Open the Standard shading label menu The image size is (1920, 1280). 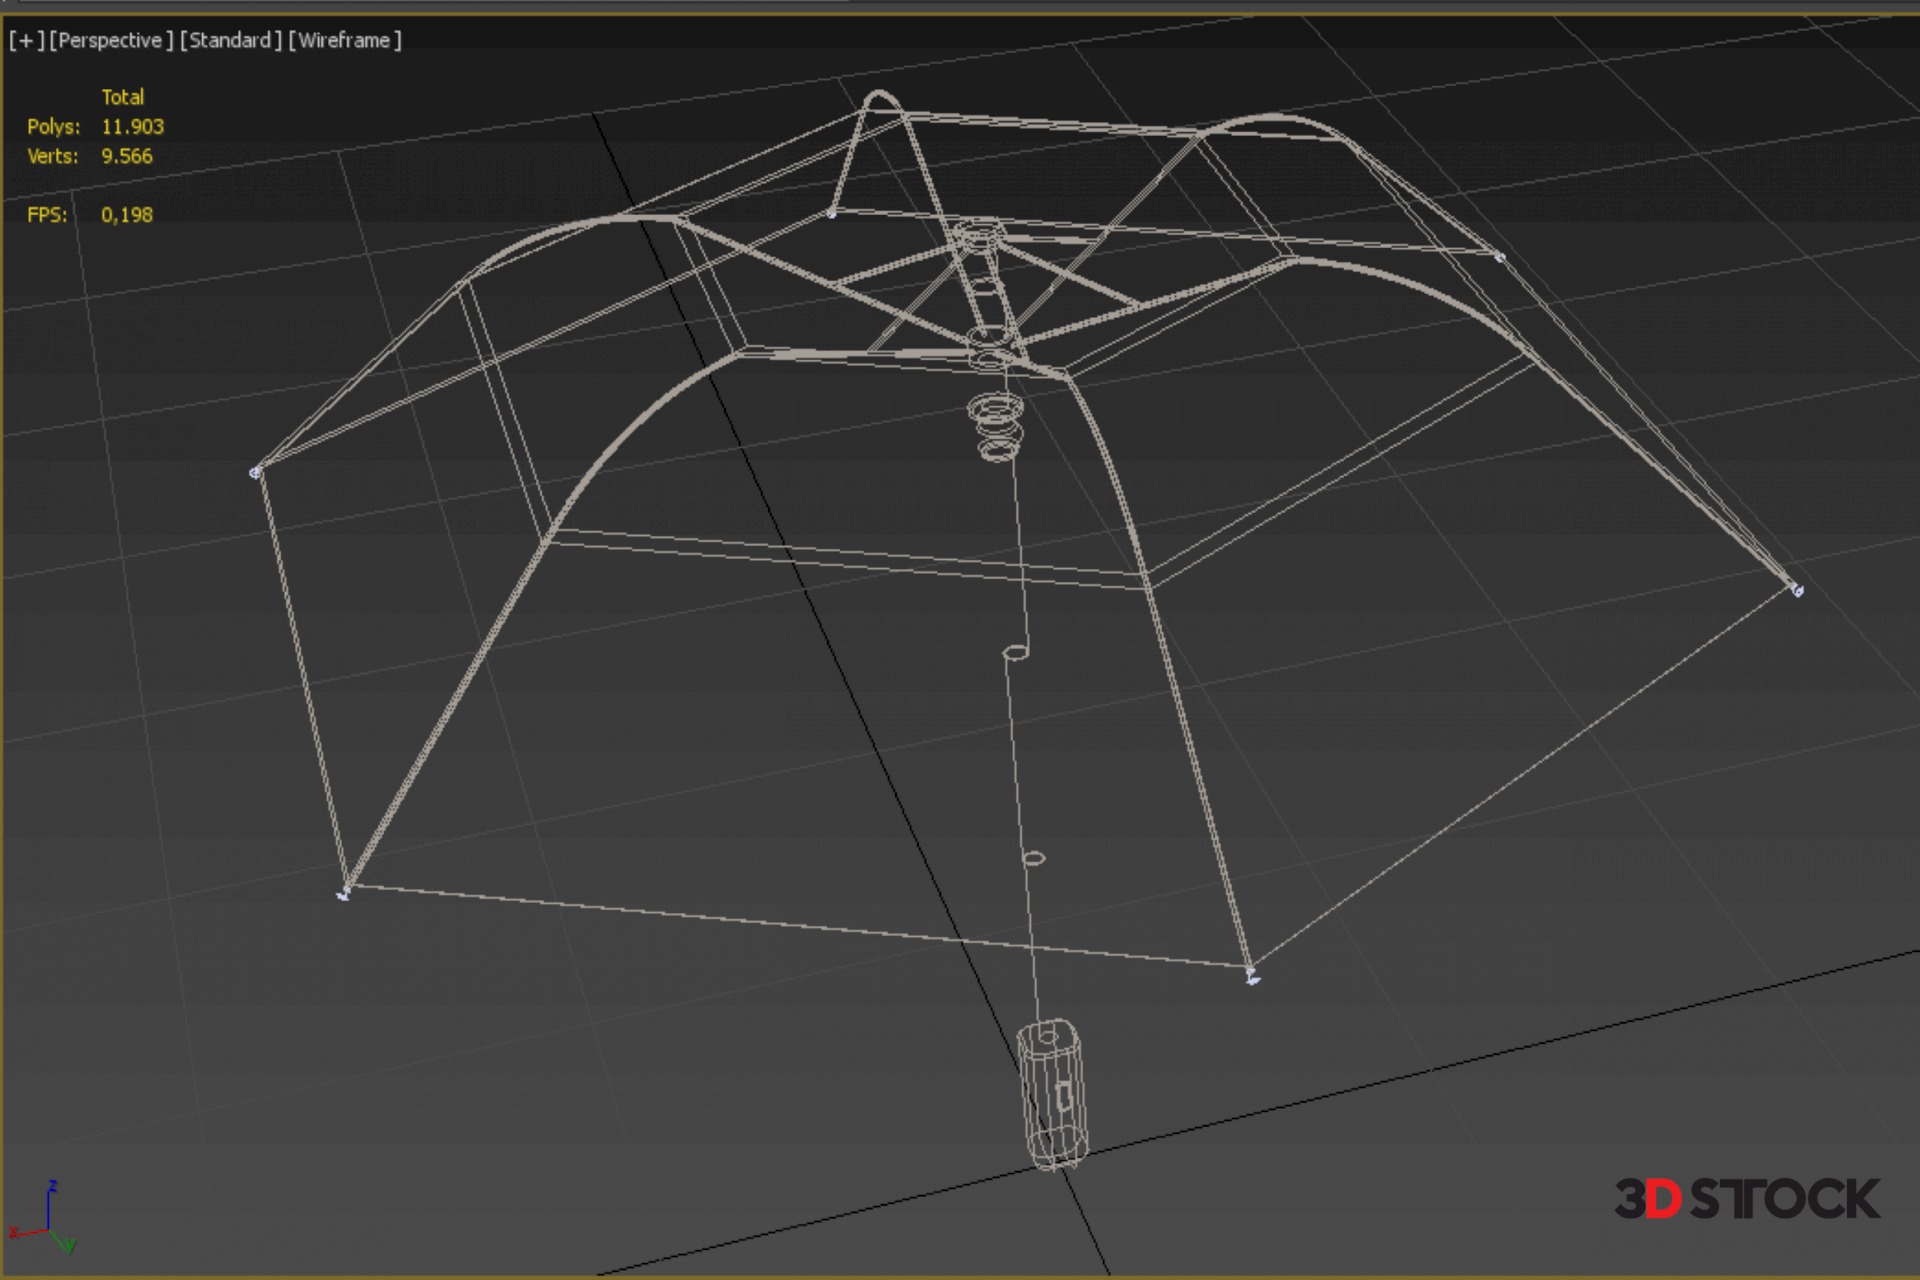click(x=230, y=40)
